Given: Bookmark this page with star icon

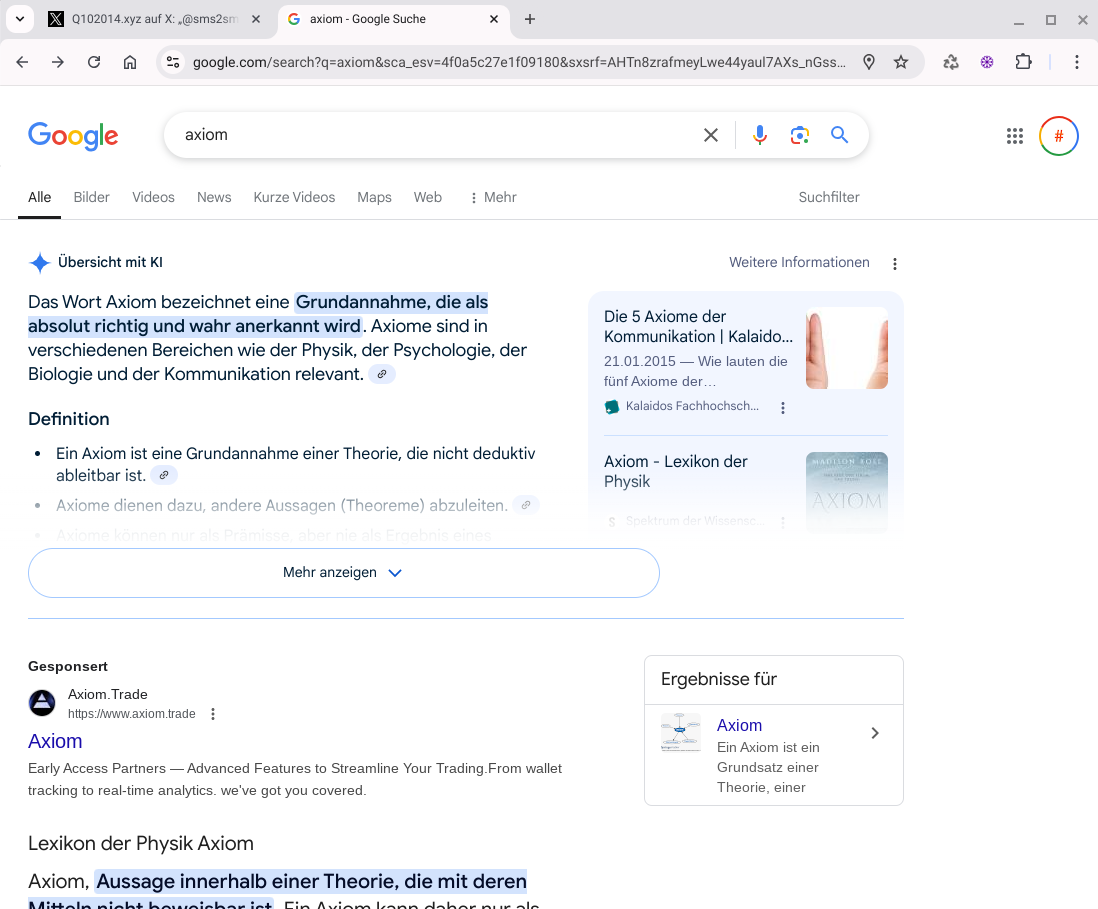Looking at the screenshot, I should tap(901, 62).
